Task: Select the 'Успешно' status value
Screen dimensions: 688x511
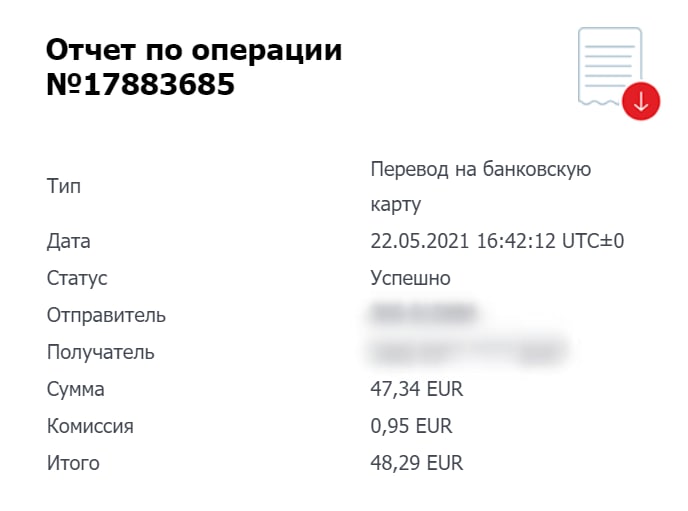Action: coord(410,278)
